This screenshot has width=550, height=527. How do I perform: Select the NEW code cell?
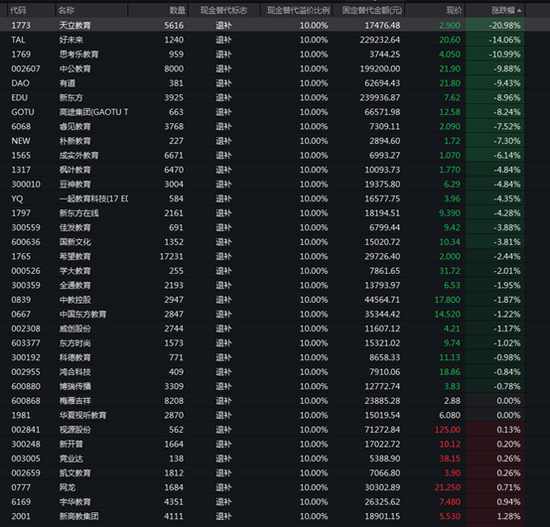(21, 141)
